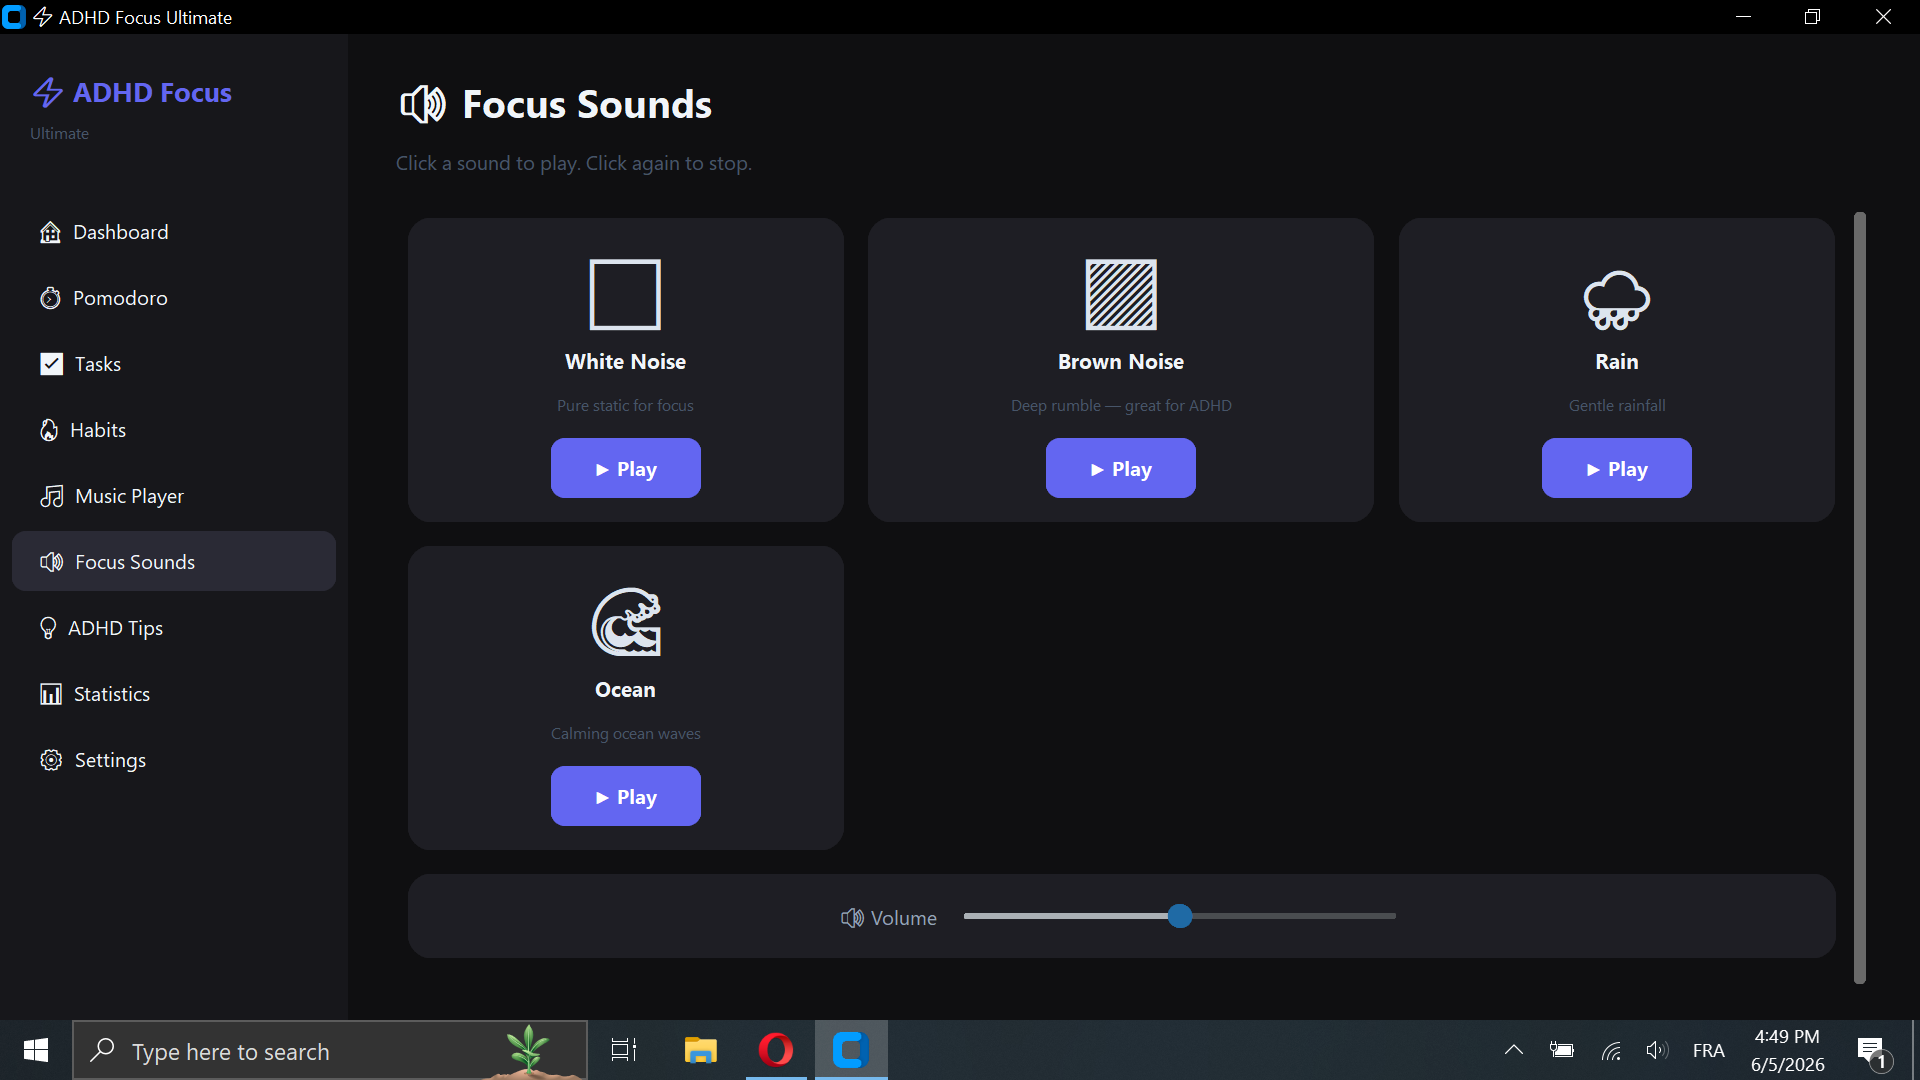Click the battery icon in system tray

[x=1562, y=1050]
